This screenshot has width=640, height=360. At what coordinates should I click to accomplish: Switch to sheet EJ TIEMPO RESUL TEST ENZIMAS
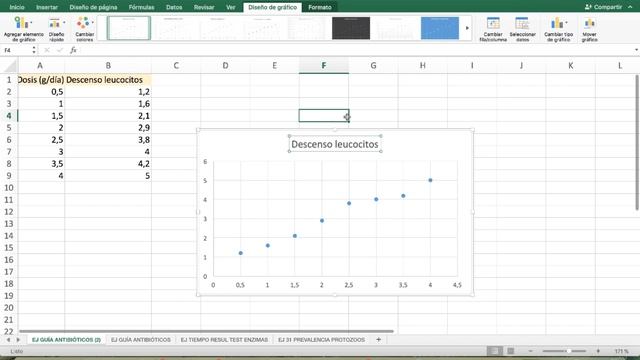(x=224, y=340)
